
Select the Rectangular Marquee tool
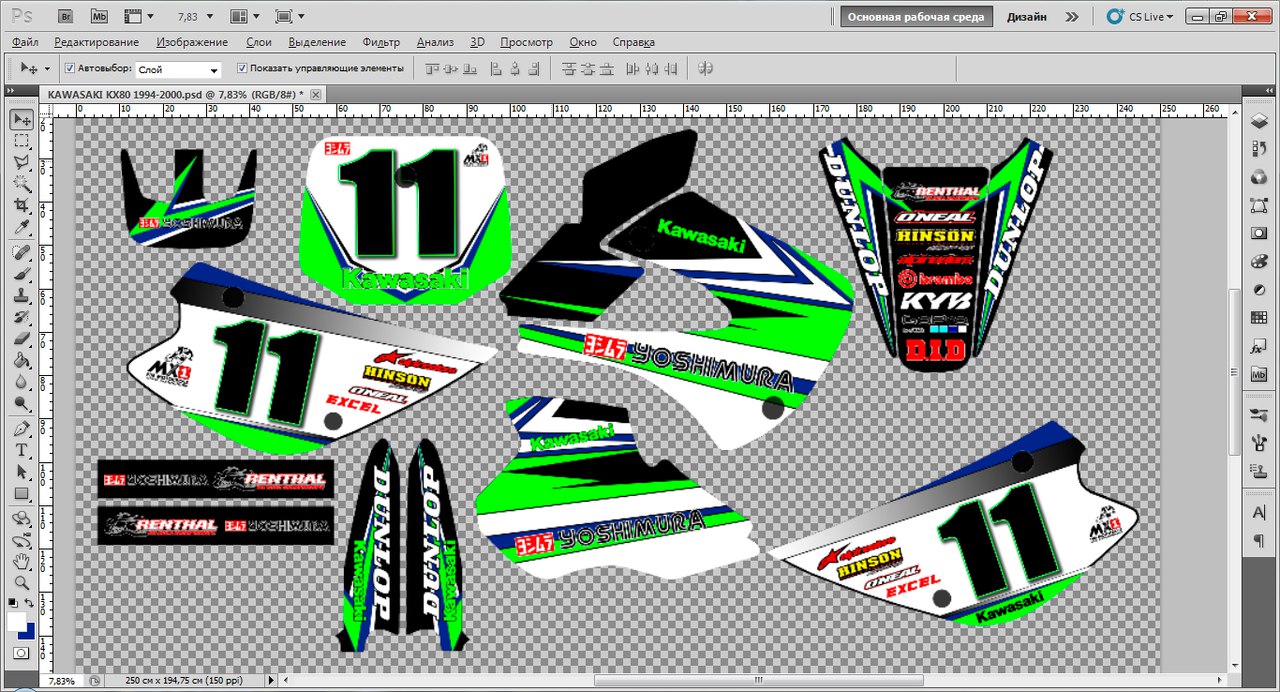(21, 142)
